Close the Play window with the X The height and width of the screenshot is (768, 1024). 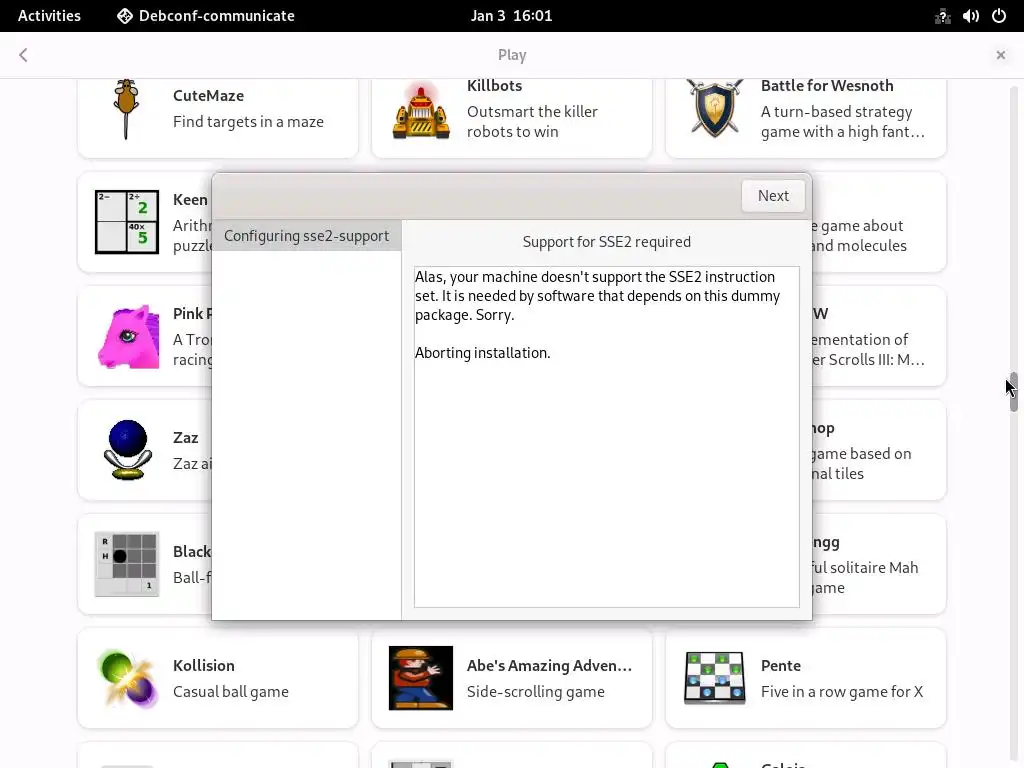pyautogui.click(x=1000, y=55)
